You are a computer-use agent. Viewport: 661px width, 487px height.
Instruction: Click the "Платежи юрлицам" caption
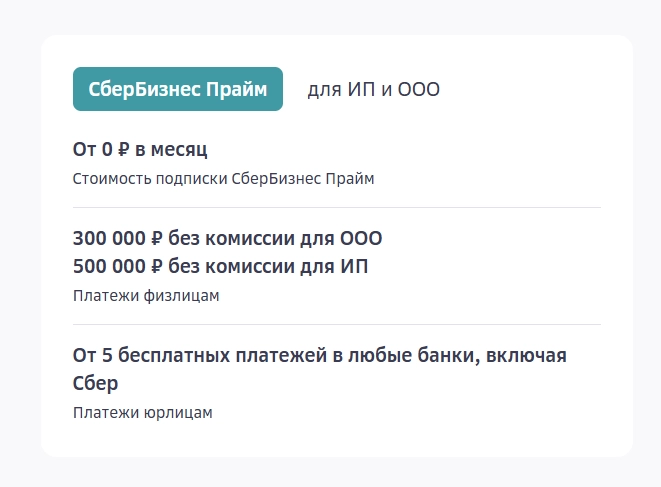click(x=143, y=412)
